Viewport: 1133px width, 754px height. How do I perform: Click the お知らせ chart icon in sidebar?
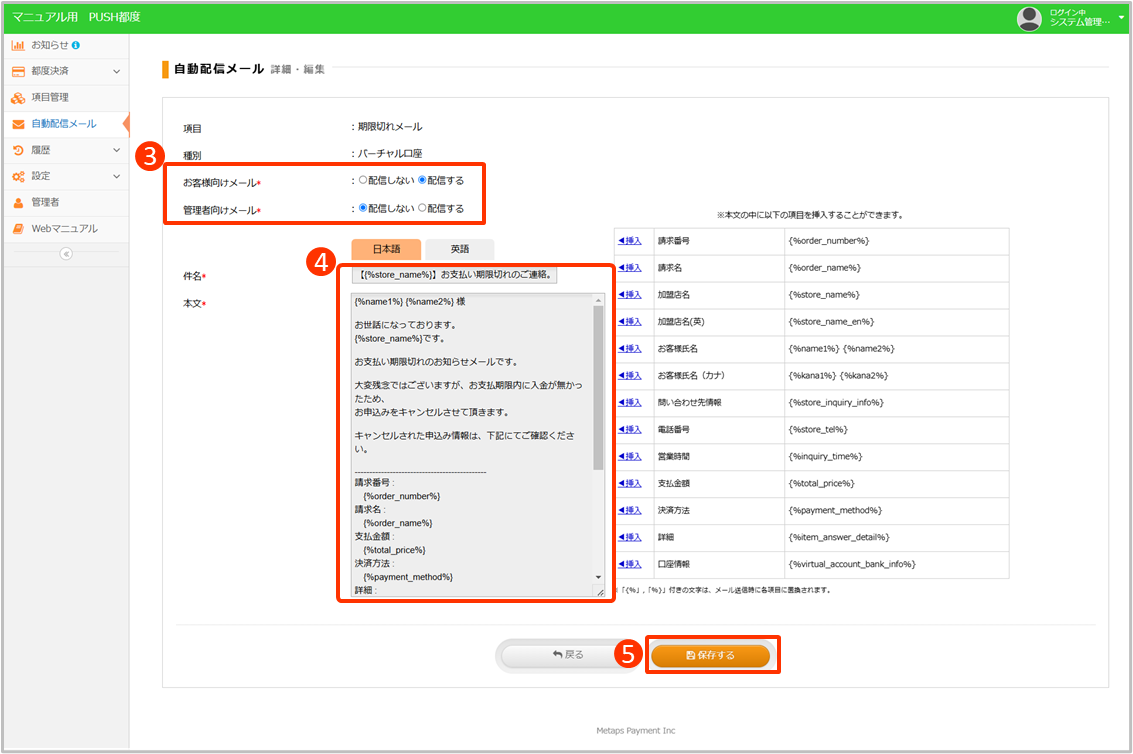click(18, 45)
